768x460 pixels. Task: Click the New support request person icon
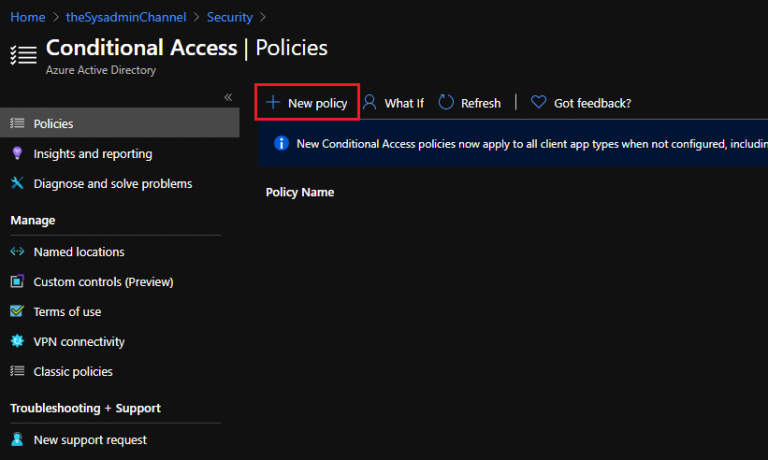coord(17,439)
